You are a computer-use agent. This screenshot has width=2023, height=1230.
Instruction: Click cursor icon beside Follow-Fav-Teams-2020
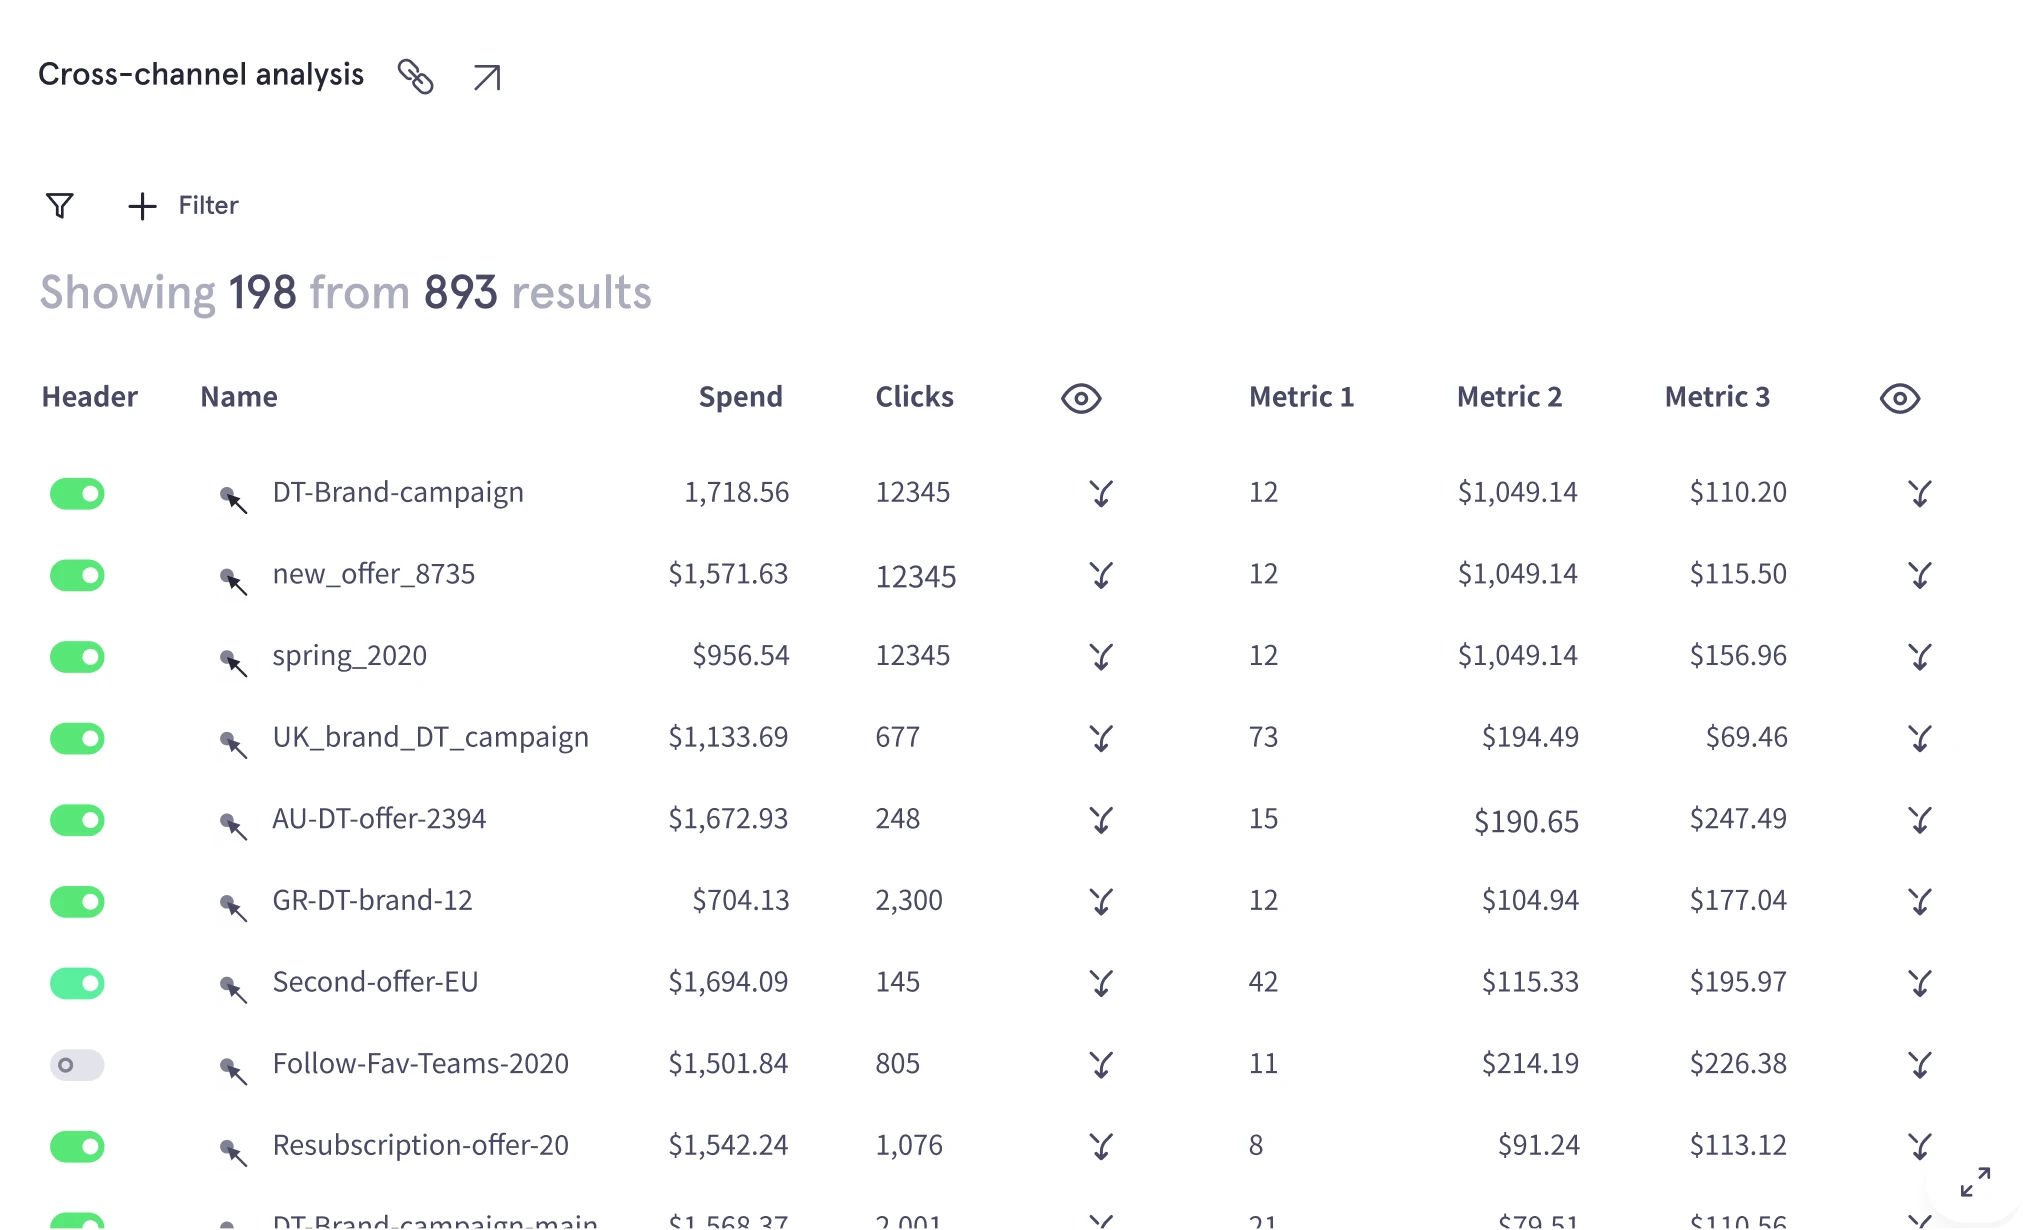232,1069
